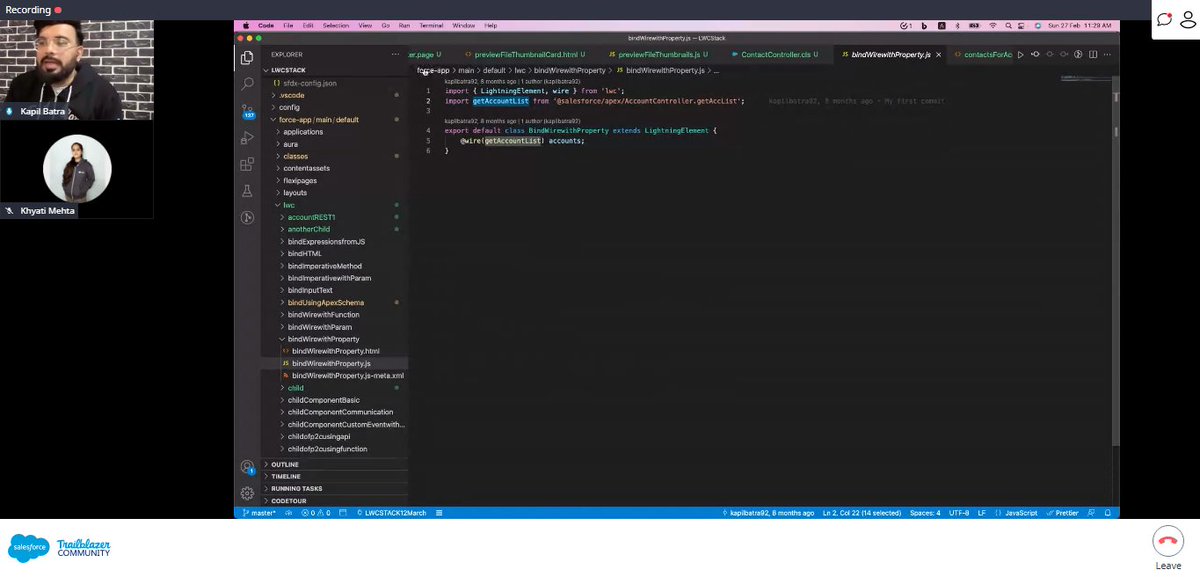Expand the classes folder
1200x577 pixels.
click(x=295, y=156)
